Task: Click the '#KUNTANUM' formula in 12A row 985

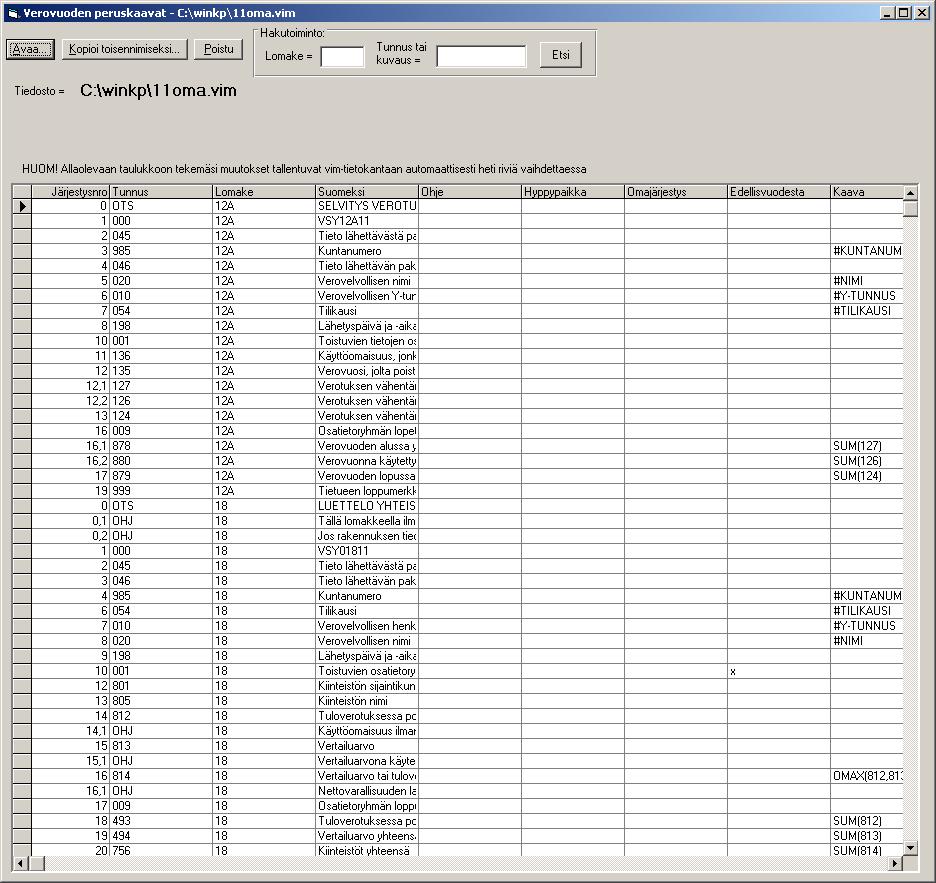Action: pos(866,251)
